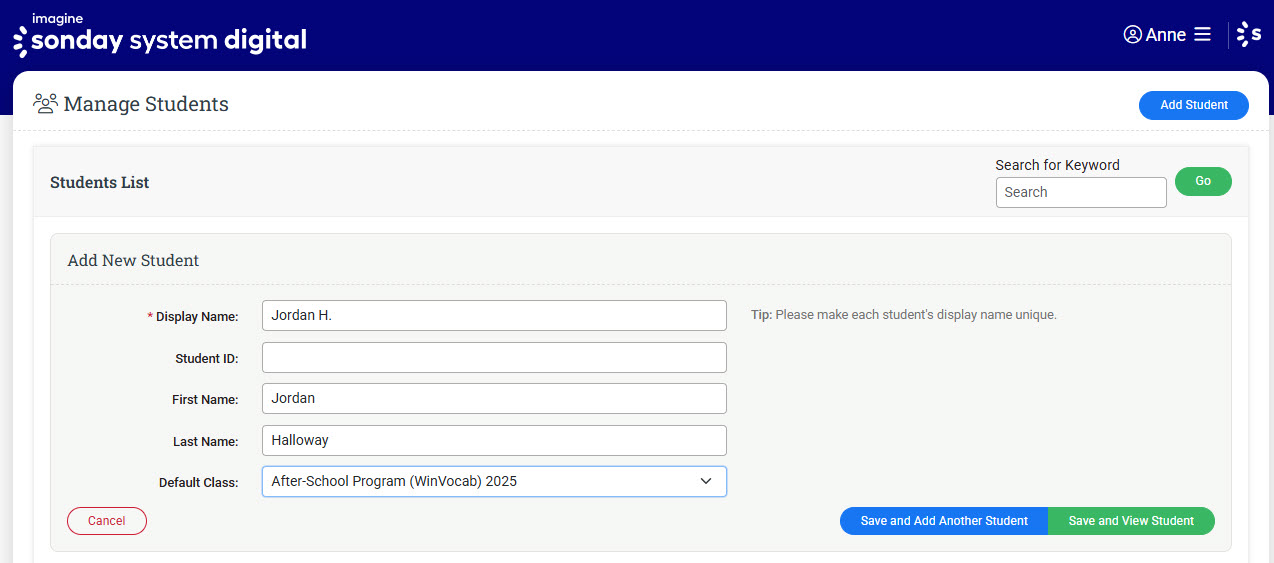This screenshot has height=563, width=1274.
Task: Click Save and Add Another Student
Action: click(943, 521)
